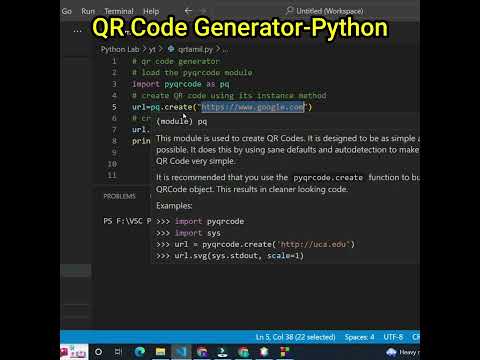The height and width of the screenshot is (360, 480).
Task: Click the Python file icon in breadcrumb
Action: (x=171, y=49)
